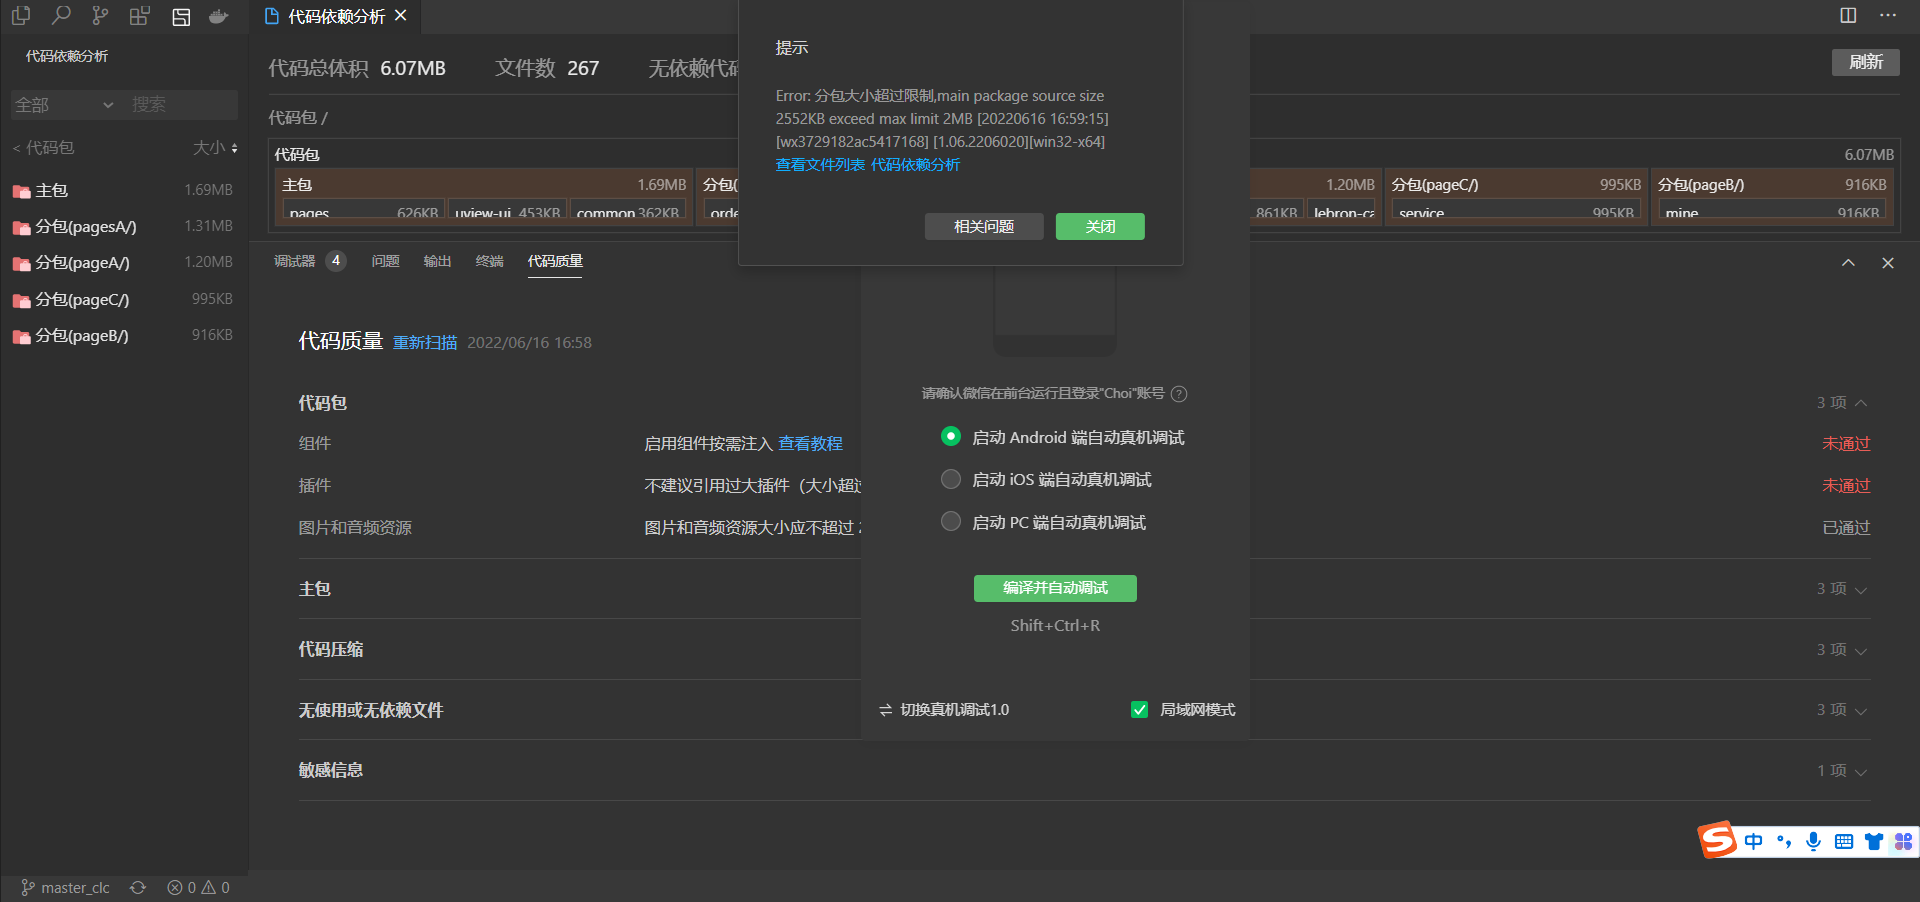The height and width of the screenshot is (902, 1920).
Task: Open the 查看教程 tutorial link
Action: point(810,444)
